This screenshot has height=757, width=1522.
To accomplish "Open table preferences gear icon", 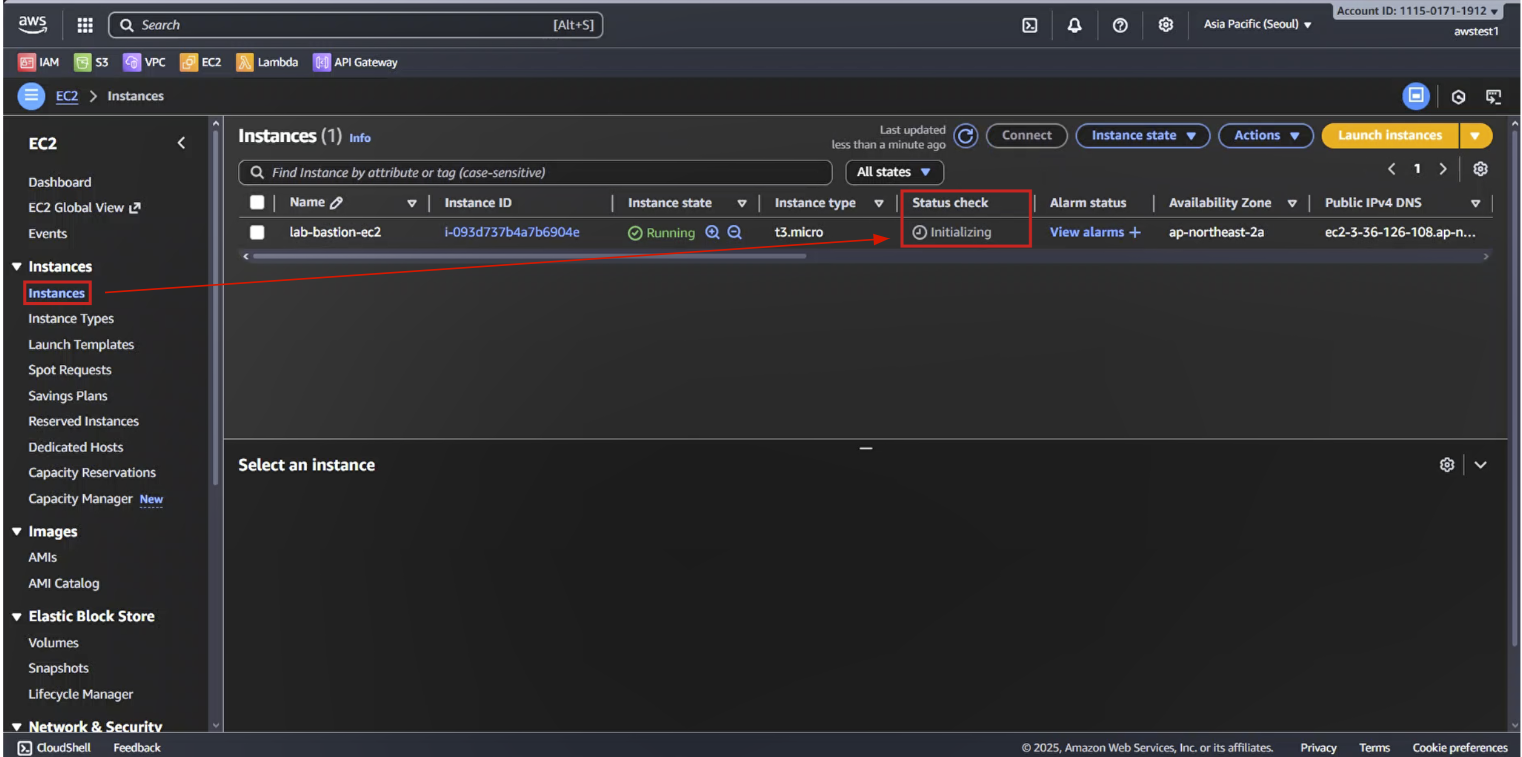I will (1480, 169).
